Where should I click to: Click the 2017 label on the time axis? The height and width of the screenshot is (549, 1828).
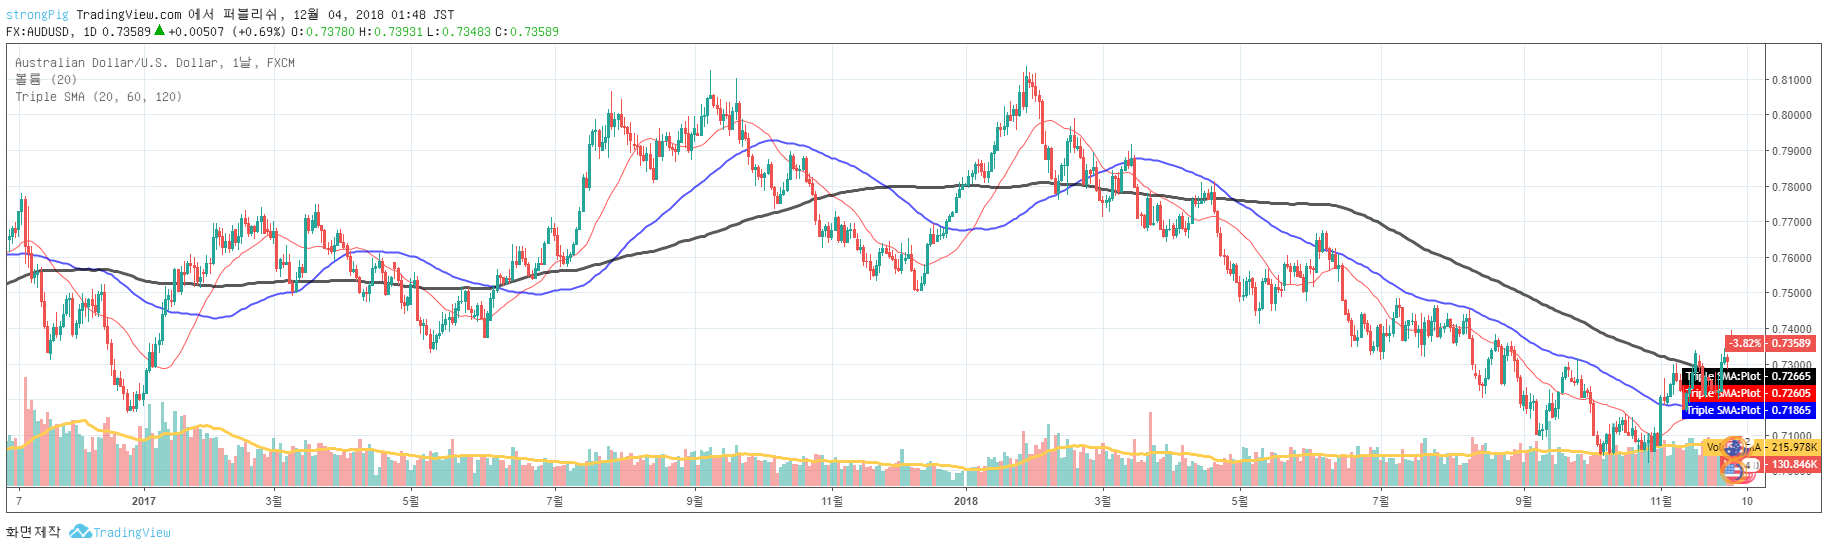click(144, 501)
